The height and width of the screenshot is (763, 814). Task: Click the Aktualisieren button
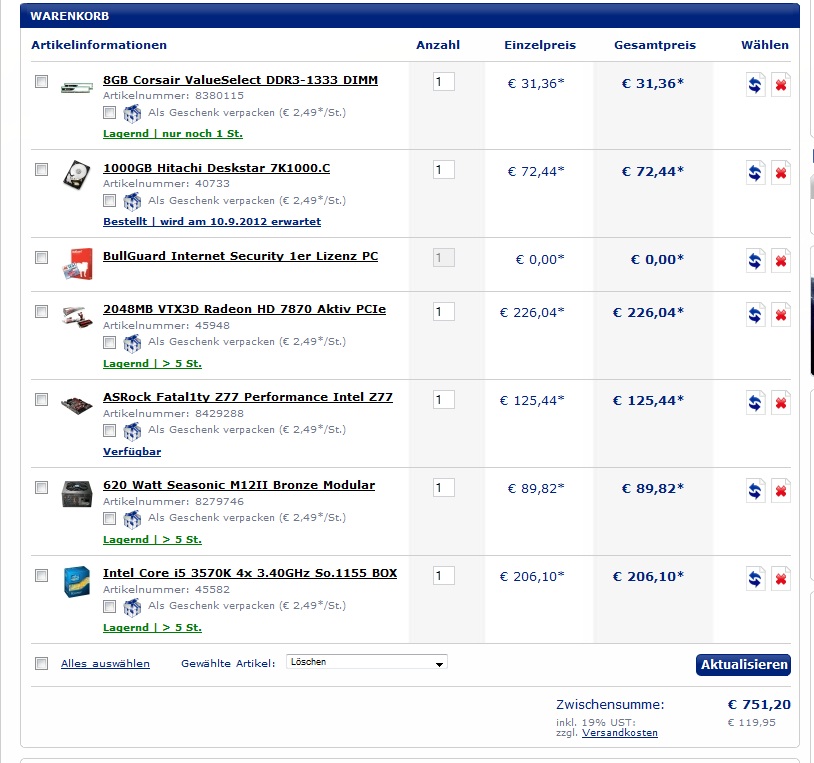[x=743, y=665]
